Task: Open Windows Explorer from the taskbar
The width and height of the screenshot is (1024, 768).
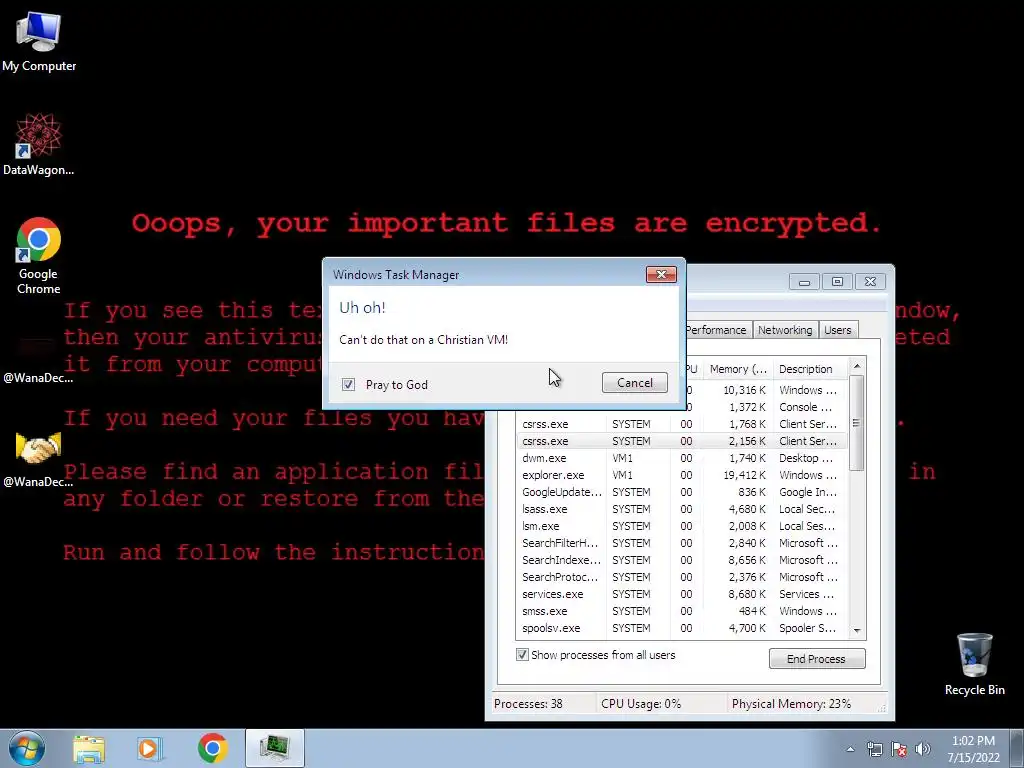Action: point(89,749)
